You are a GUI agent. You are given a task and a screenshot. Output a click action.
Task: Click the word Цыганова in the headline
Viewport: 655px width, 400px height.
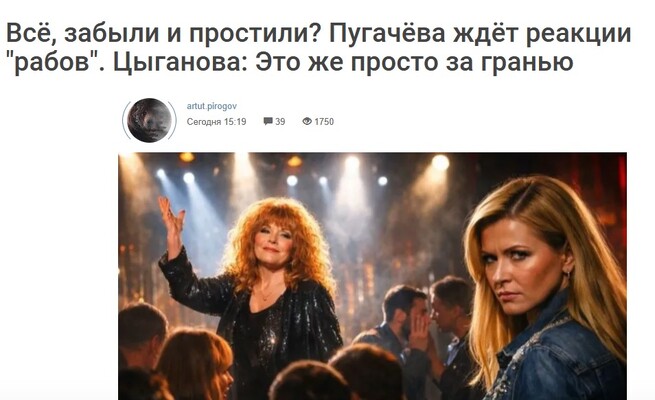coord(180,63)
